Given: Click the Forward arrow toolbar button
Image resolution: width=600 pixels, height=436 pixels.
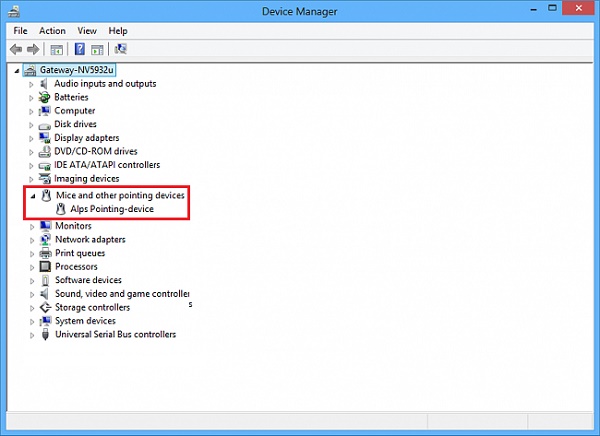Looking at the screenshot, I should (x=33, y=49).
